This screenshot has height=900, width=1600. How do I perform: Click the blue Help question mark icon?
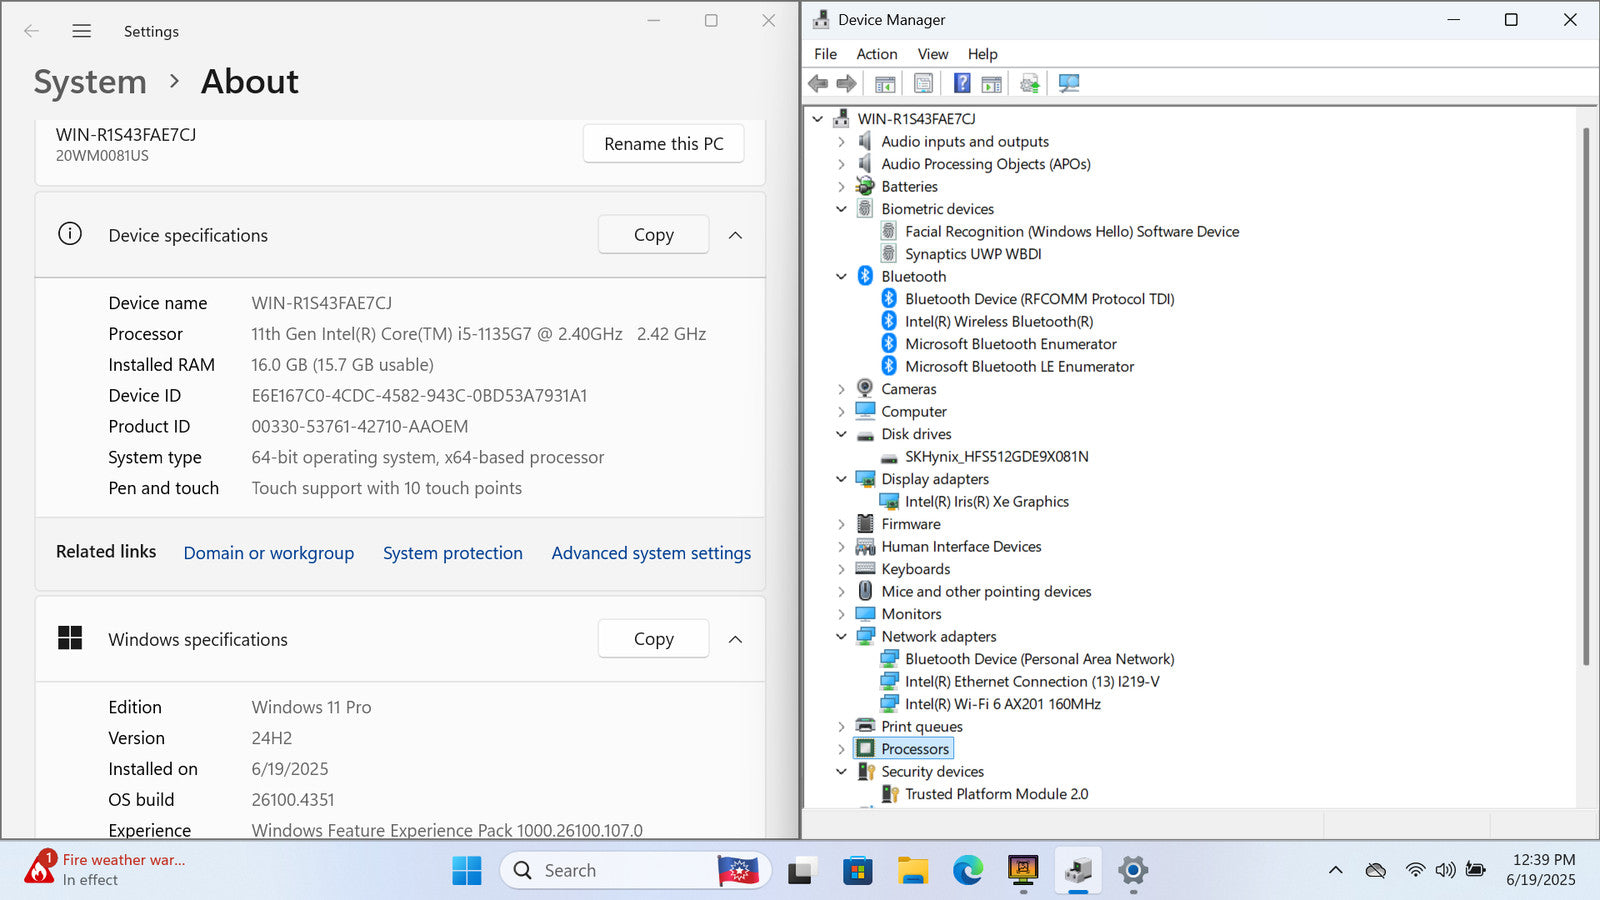(961, 84)
